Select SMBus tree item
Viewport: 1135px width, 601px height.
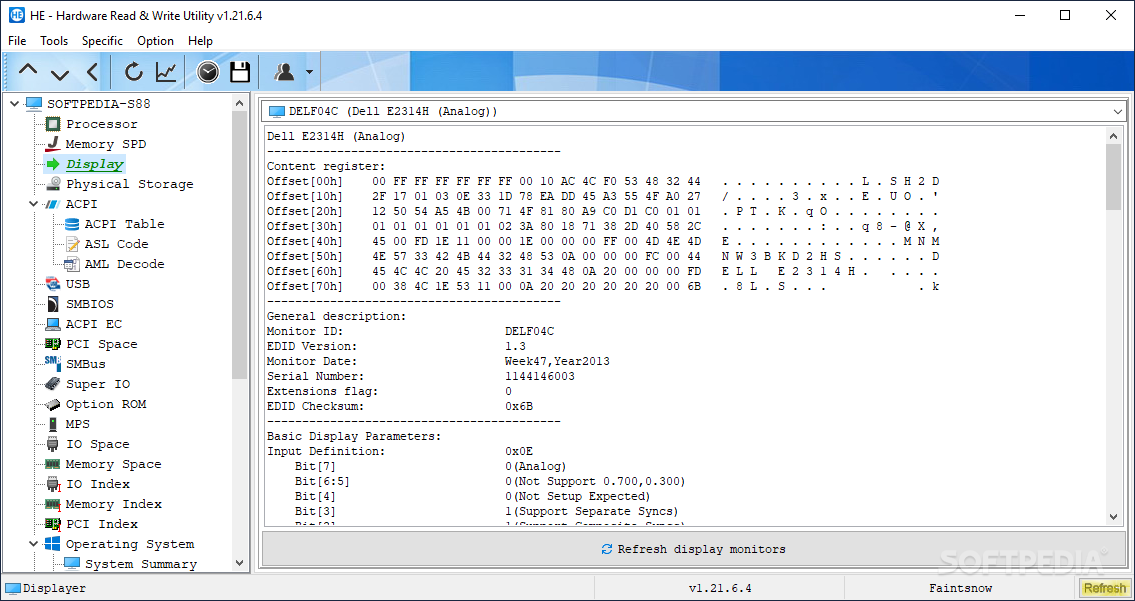point(86,364)
